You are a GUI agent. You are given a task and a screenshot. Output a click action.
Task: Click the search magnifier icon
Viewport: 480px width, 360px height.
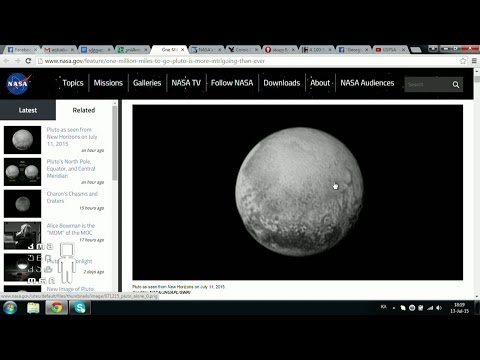(x=456, y=85)
